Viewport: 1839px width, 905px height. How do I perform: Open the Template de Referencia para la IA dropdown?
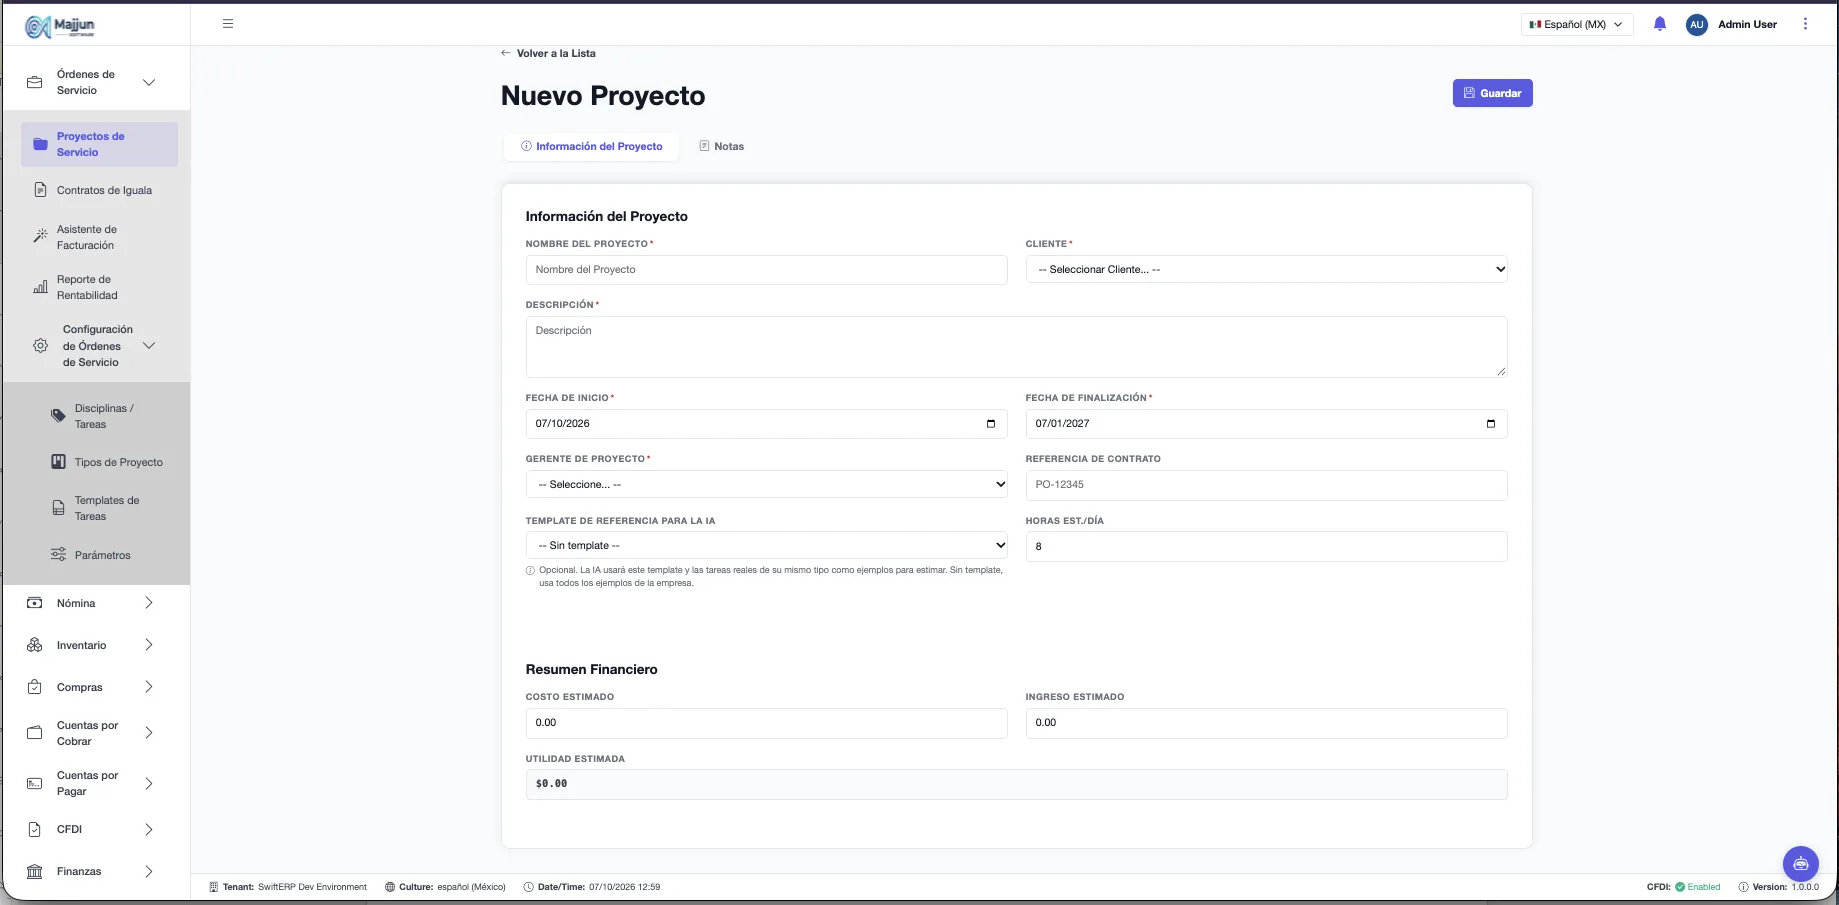[x=766, y=546]
